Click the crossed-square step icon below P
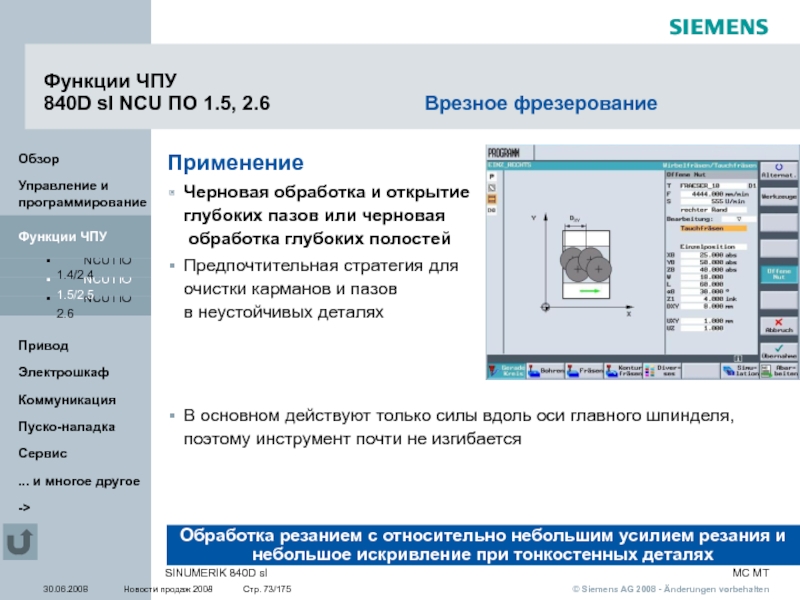Image resolution: width=800 pixels, height=600 pixels. point(492,188)
